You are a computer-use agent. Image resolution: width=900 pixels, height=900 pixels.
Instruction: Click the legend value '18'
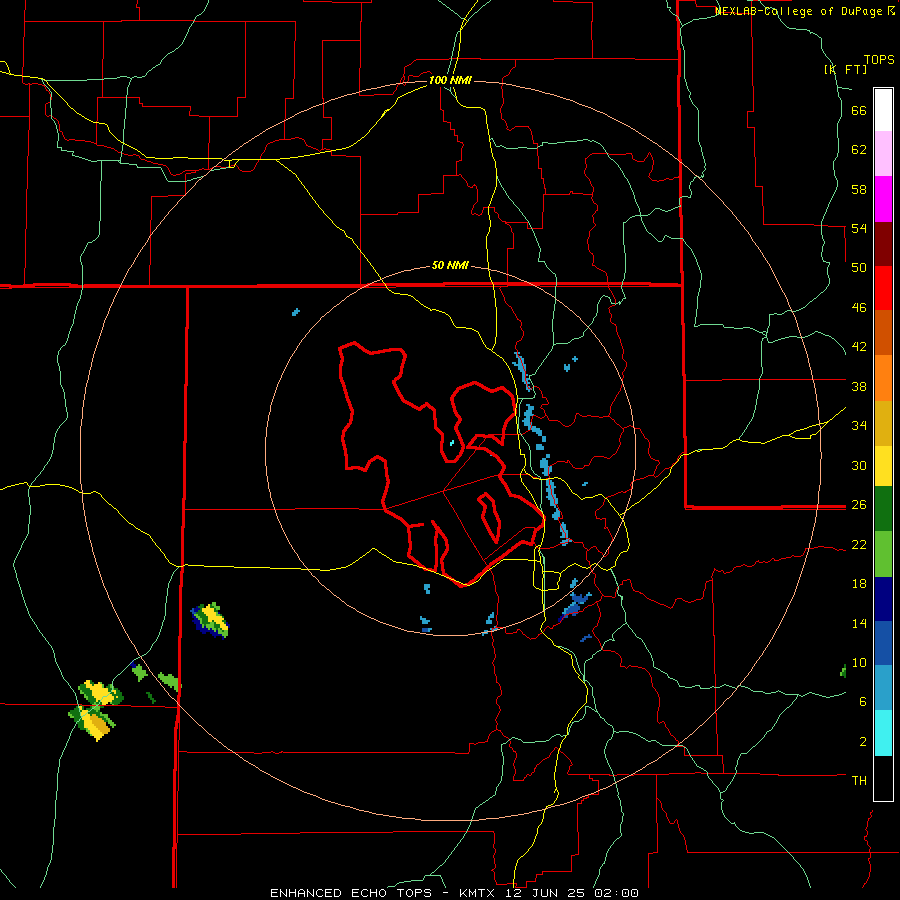point(859,584)
